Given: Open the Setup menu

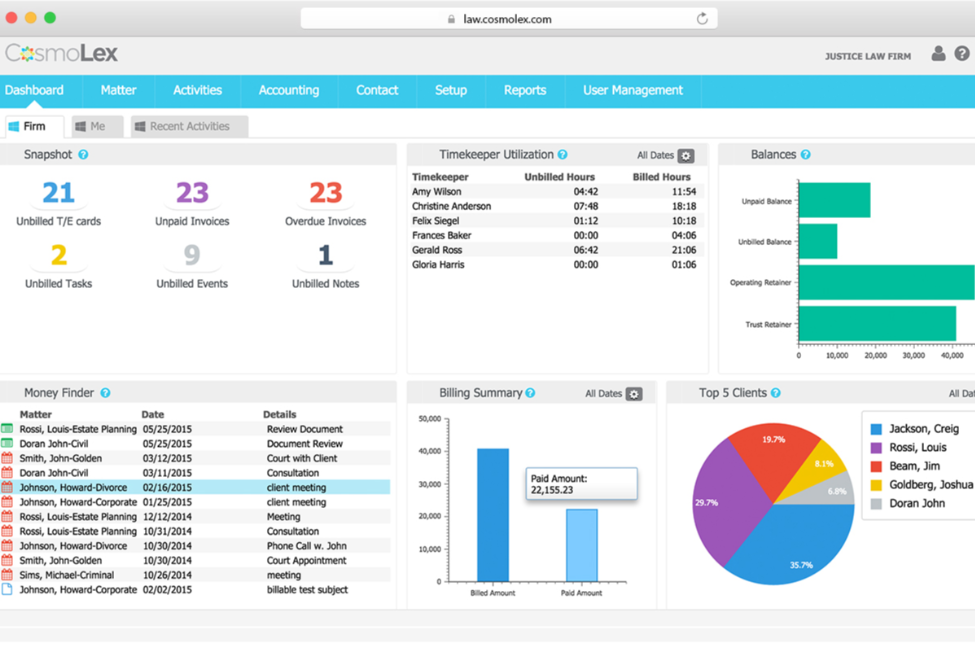Looking at the screenshot, I should pos(451,90).
